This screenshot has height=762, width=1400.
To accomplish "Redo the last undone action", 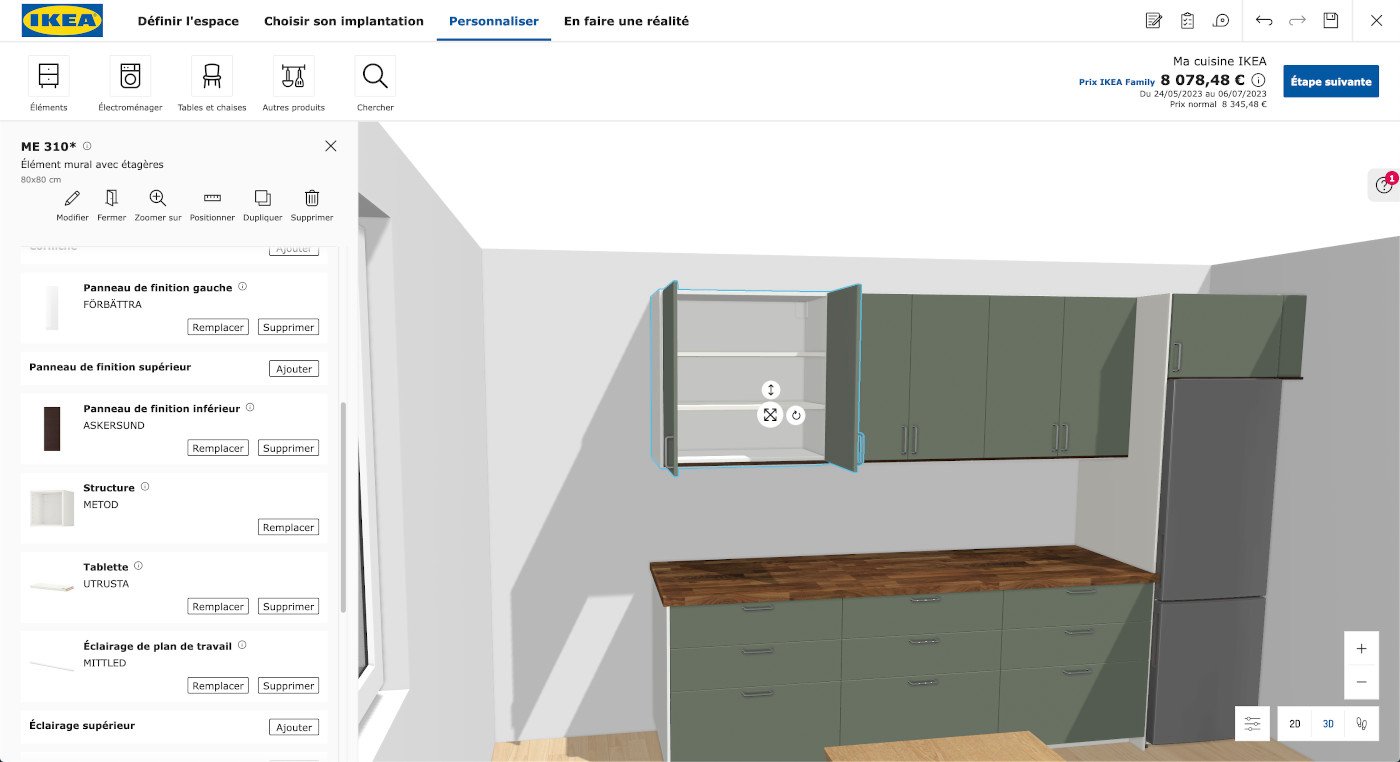I will pos(1297,21).
